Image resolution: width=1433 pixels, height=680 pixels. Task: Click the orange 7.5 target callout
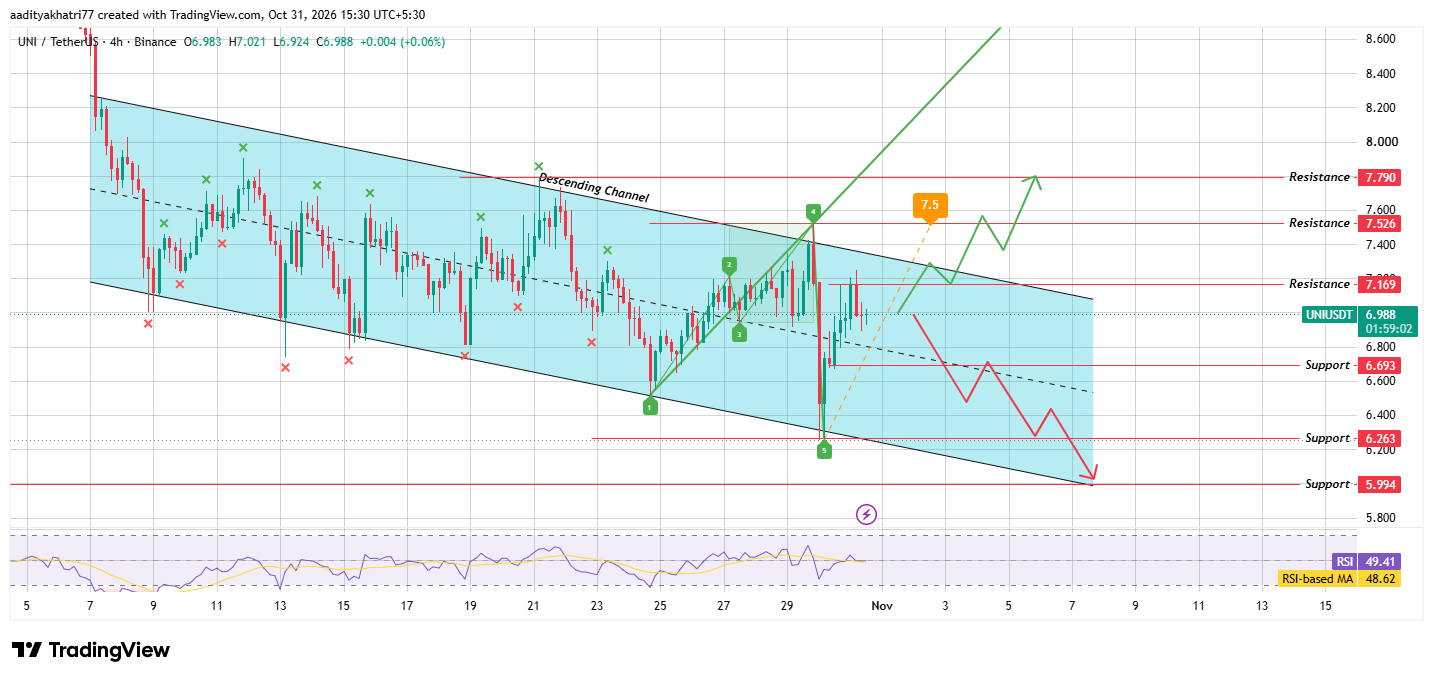pyautogui.click(x=930, y=206)
